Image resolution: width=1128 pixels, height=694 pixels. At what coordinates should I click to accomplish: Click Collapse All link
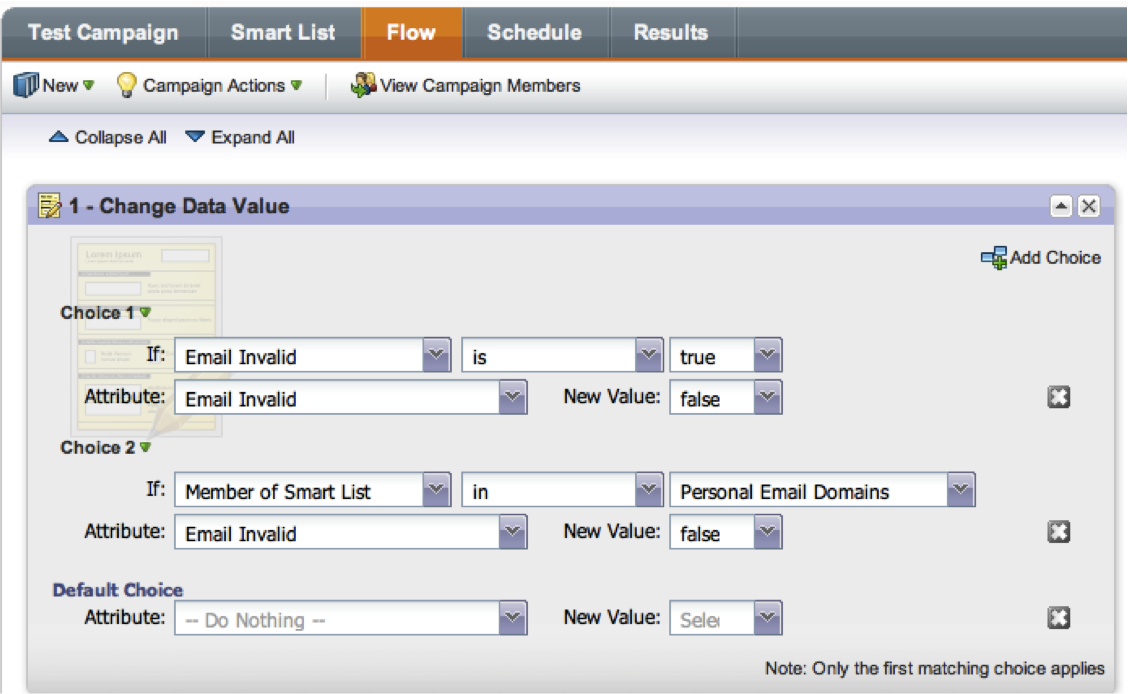pyautogui.click(x=108, y=138)
